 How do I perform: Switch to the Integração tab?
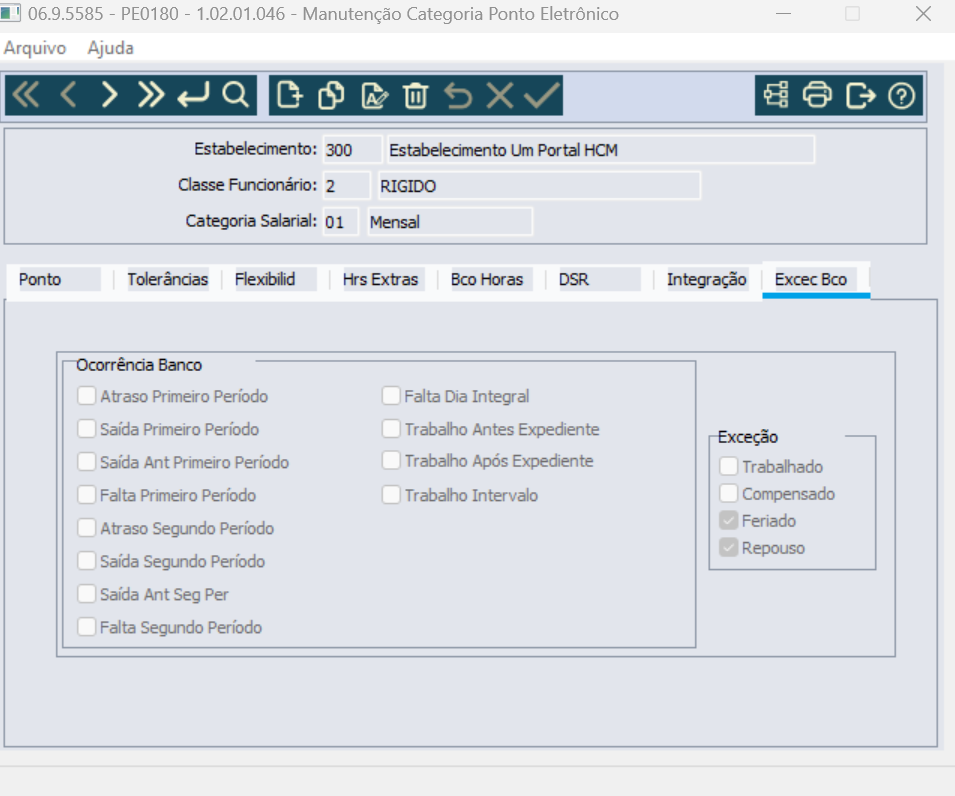[x=707, y=280]
